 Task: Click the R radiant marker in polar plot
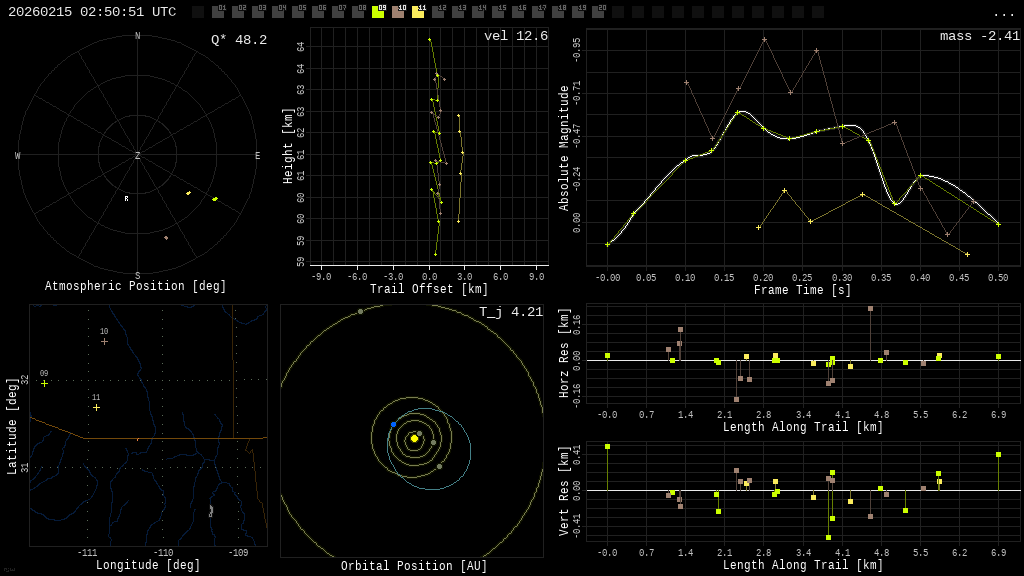[126, 199]
